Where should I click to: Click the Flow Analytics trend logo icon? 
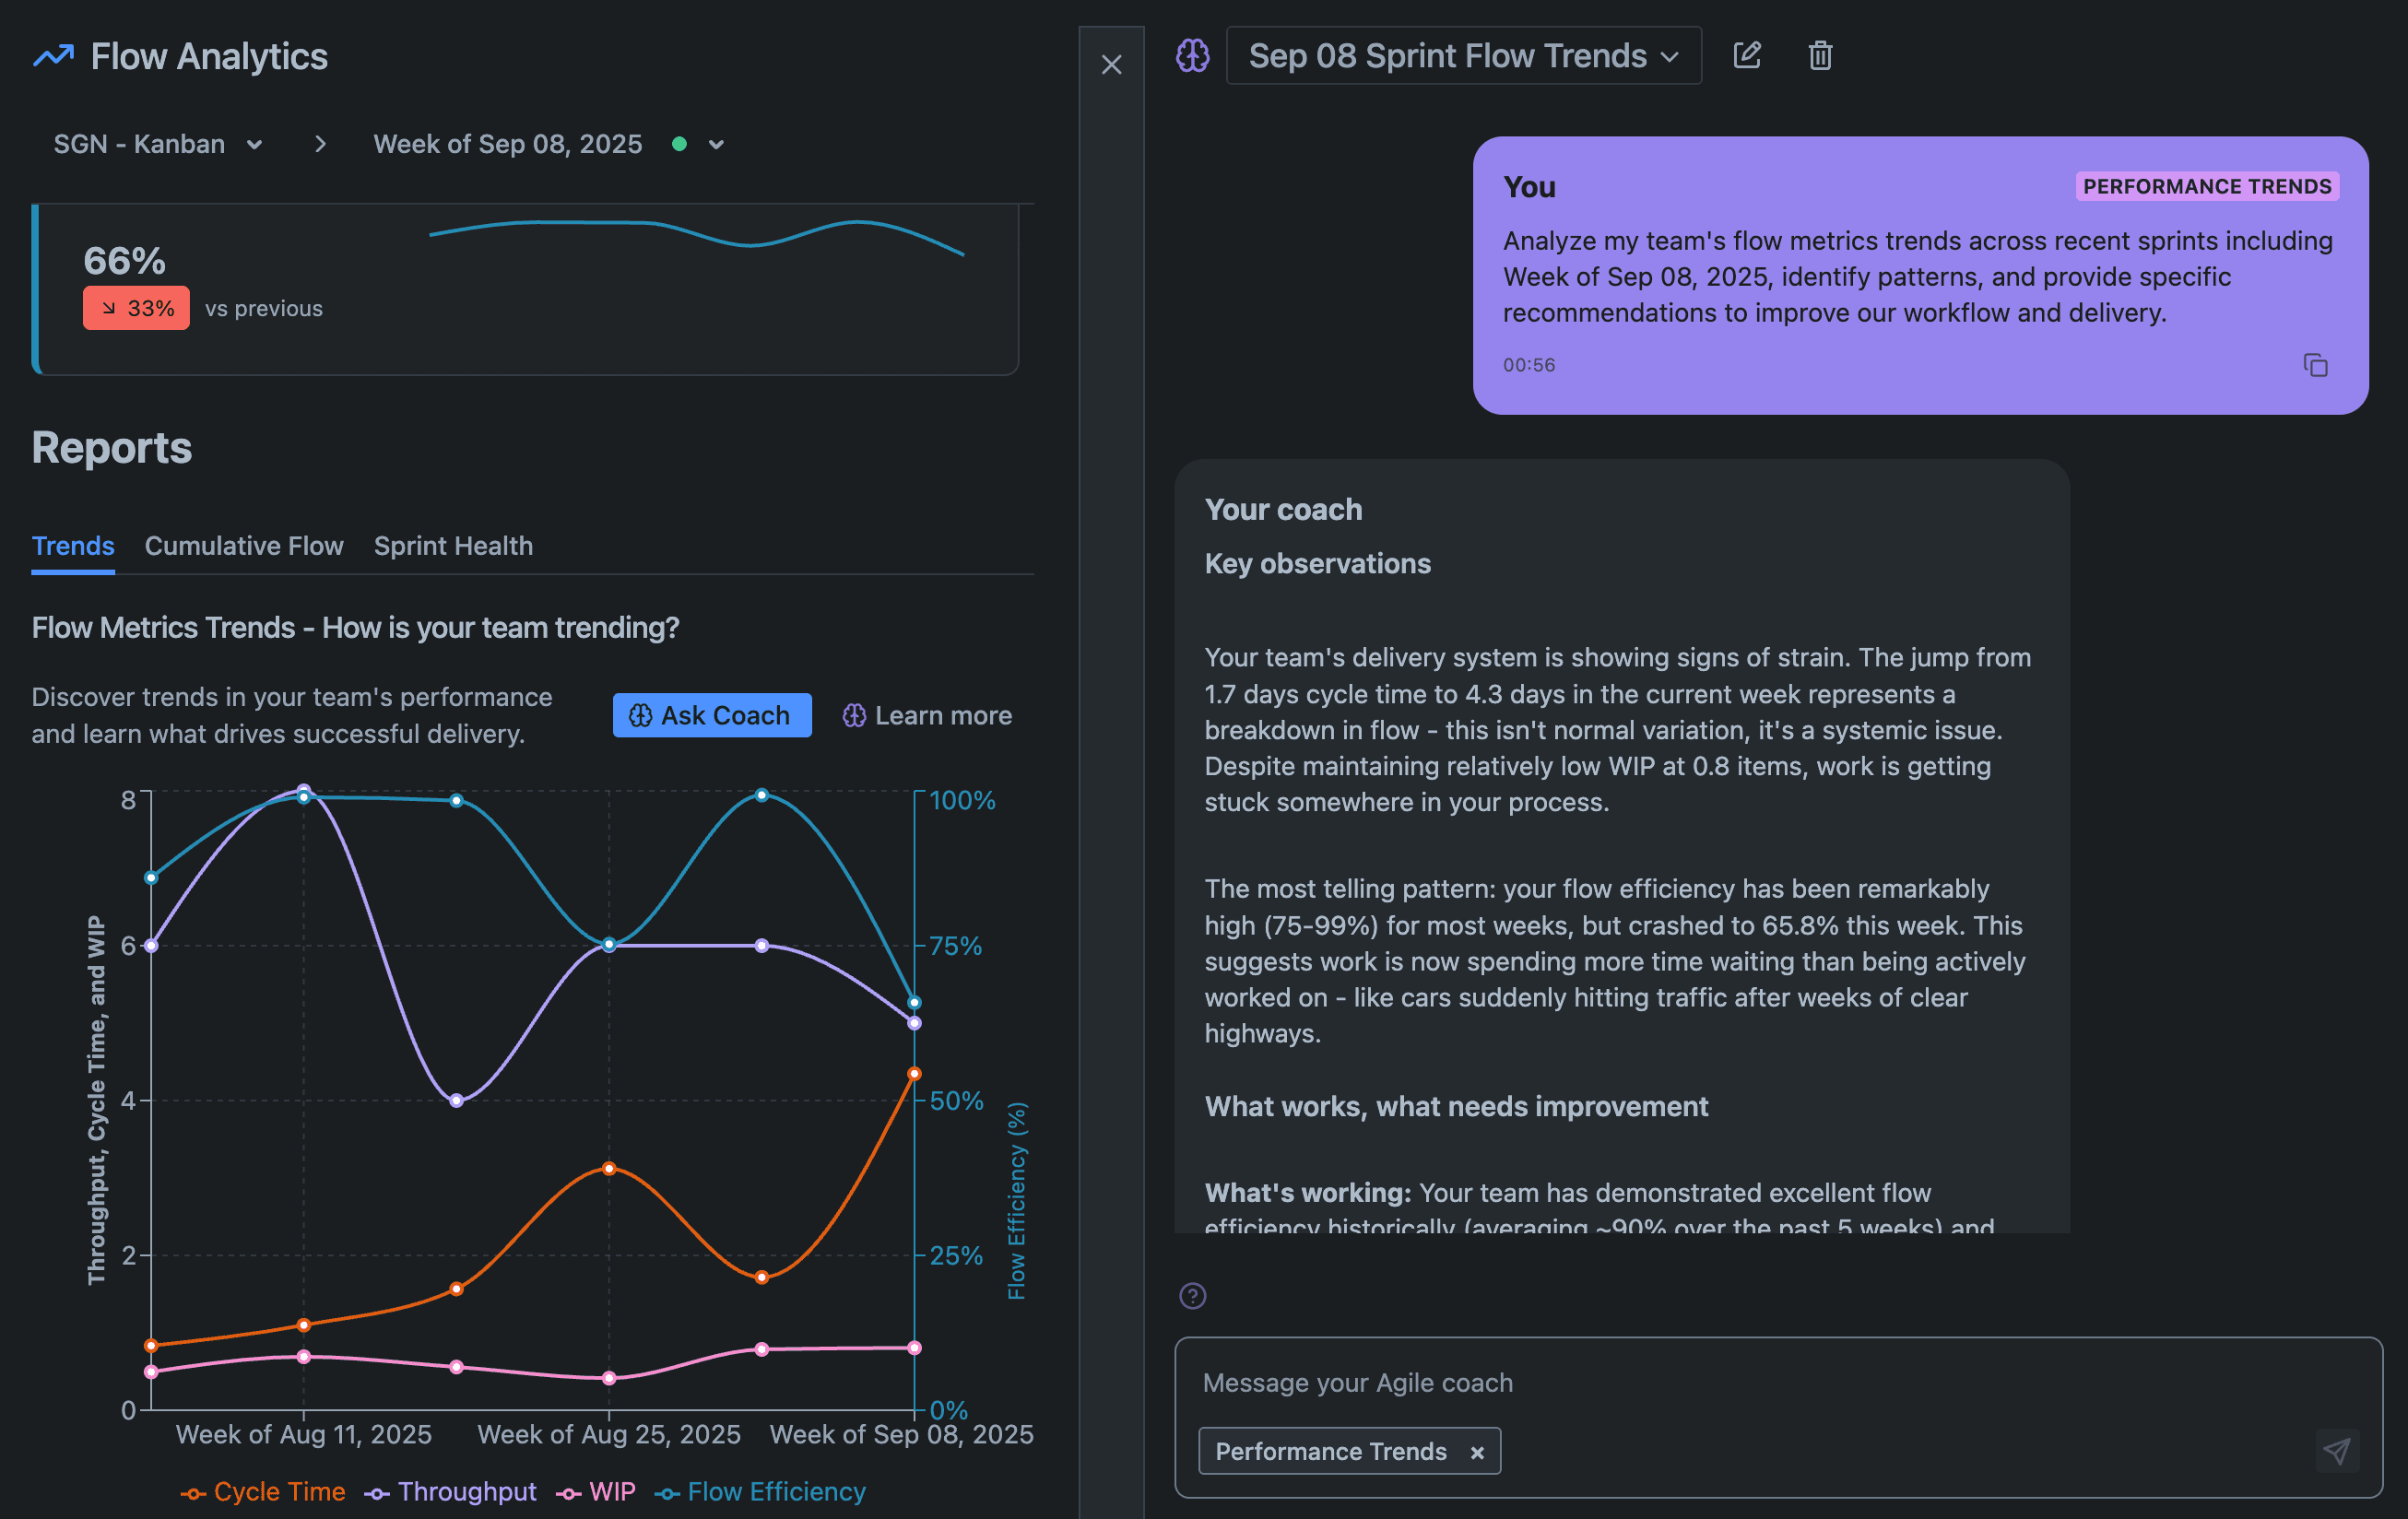click(53, 56)
